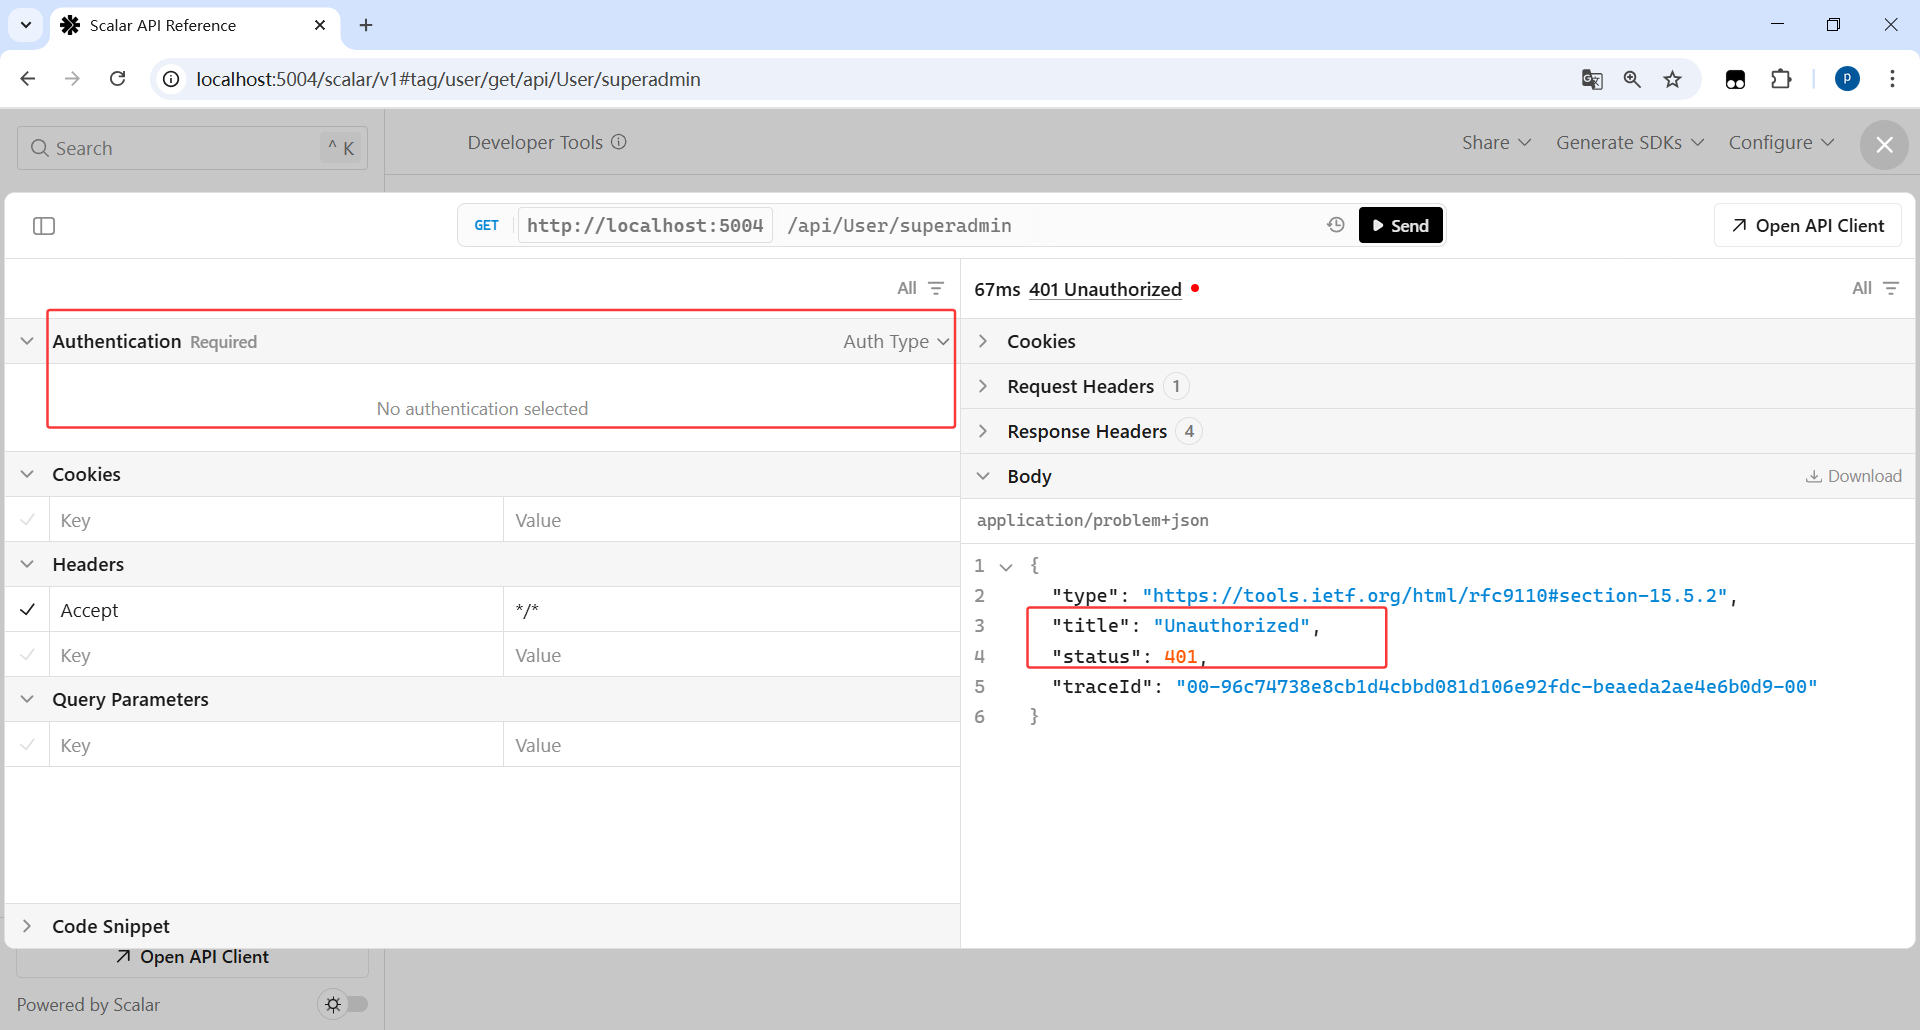This screenshot has width=1920, height=1030.
Task: Toggle the dark mode switch
Action: (x=343, y=1004)
